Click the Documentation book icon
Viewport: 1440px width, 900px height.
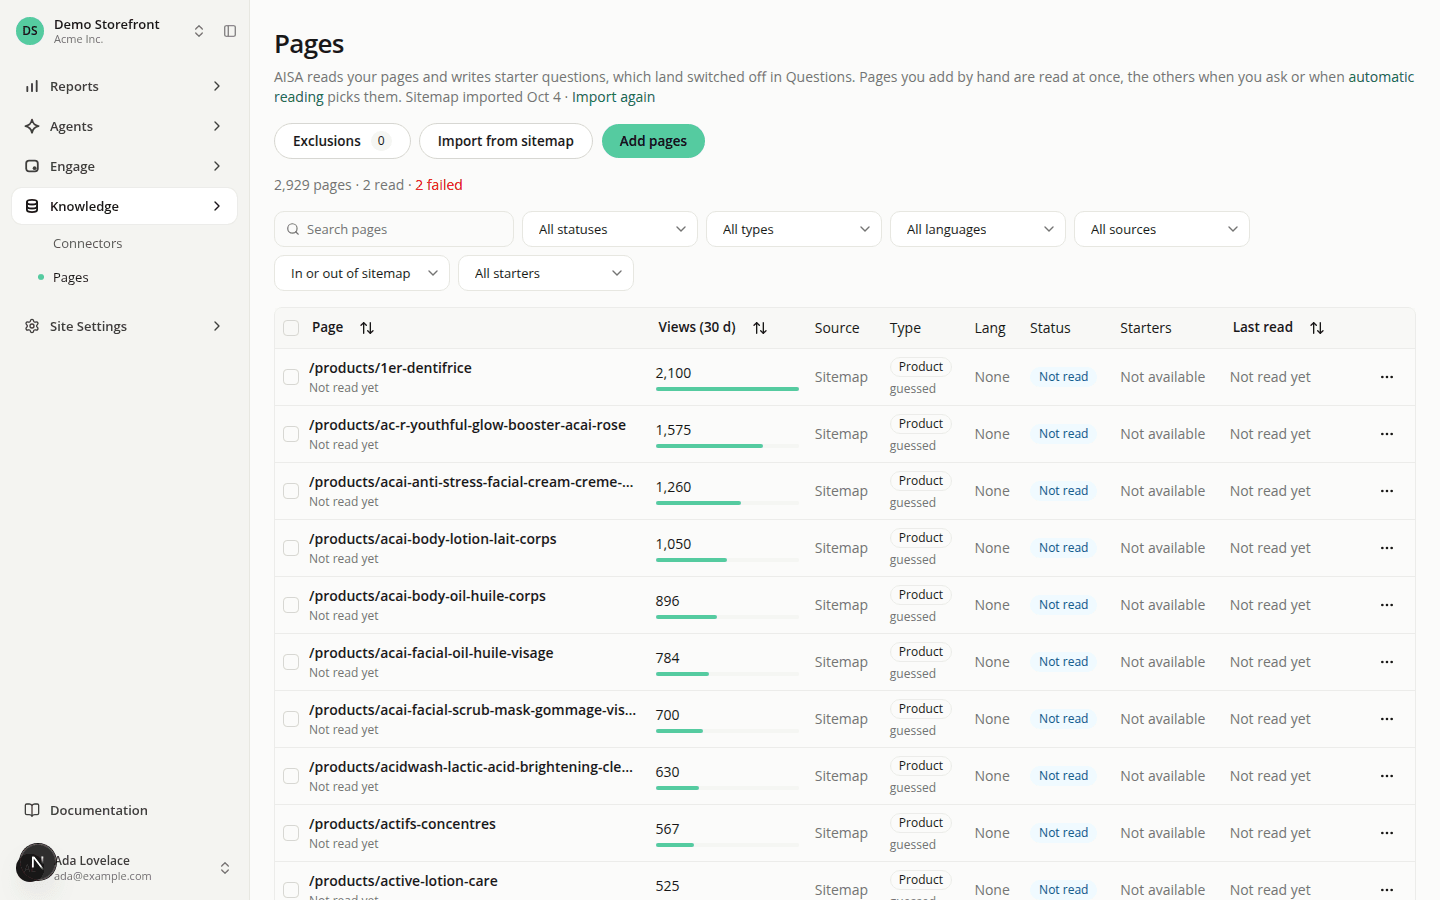[32, 810]
